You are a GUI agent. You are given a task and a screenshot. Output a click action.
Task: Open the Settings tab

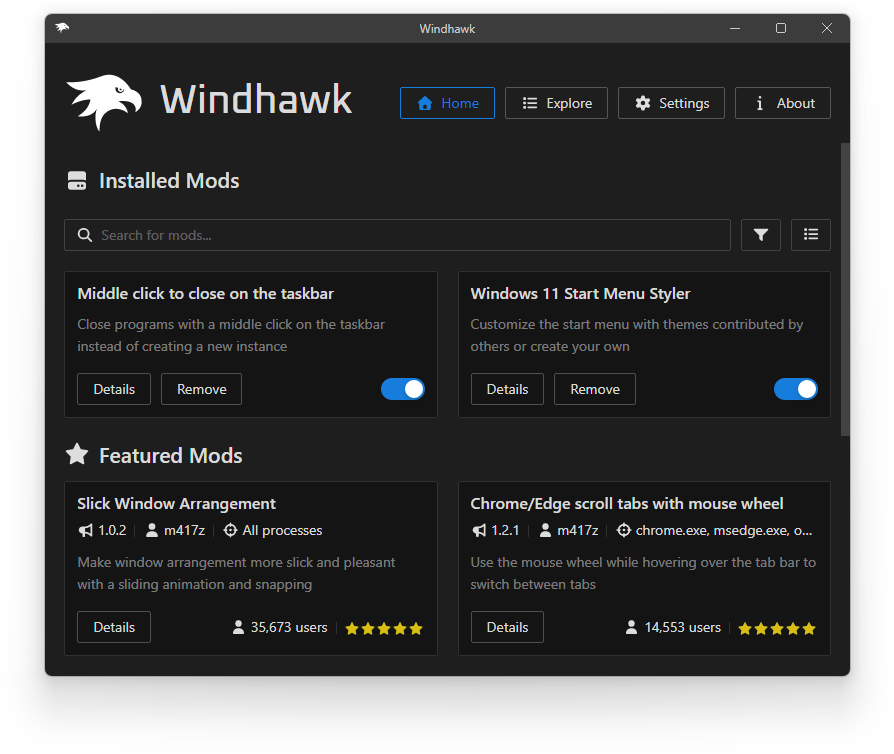[671, 103]
